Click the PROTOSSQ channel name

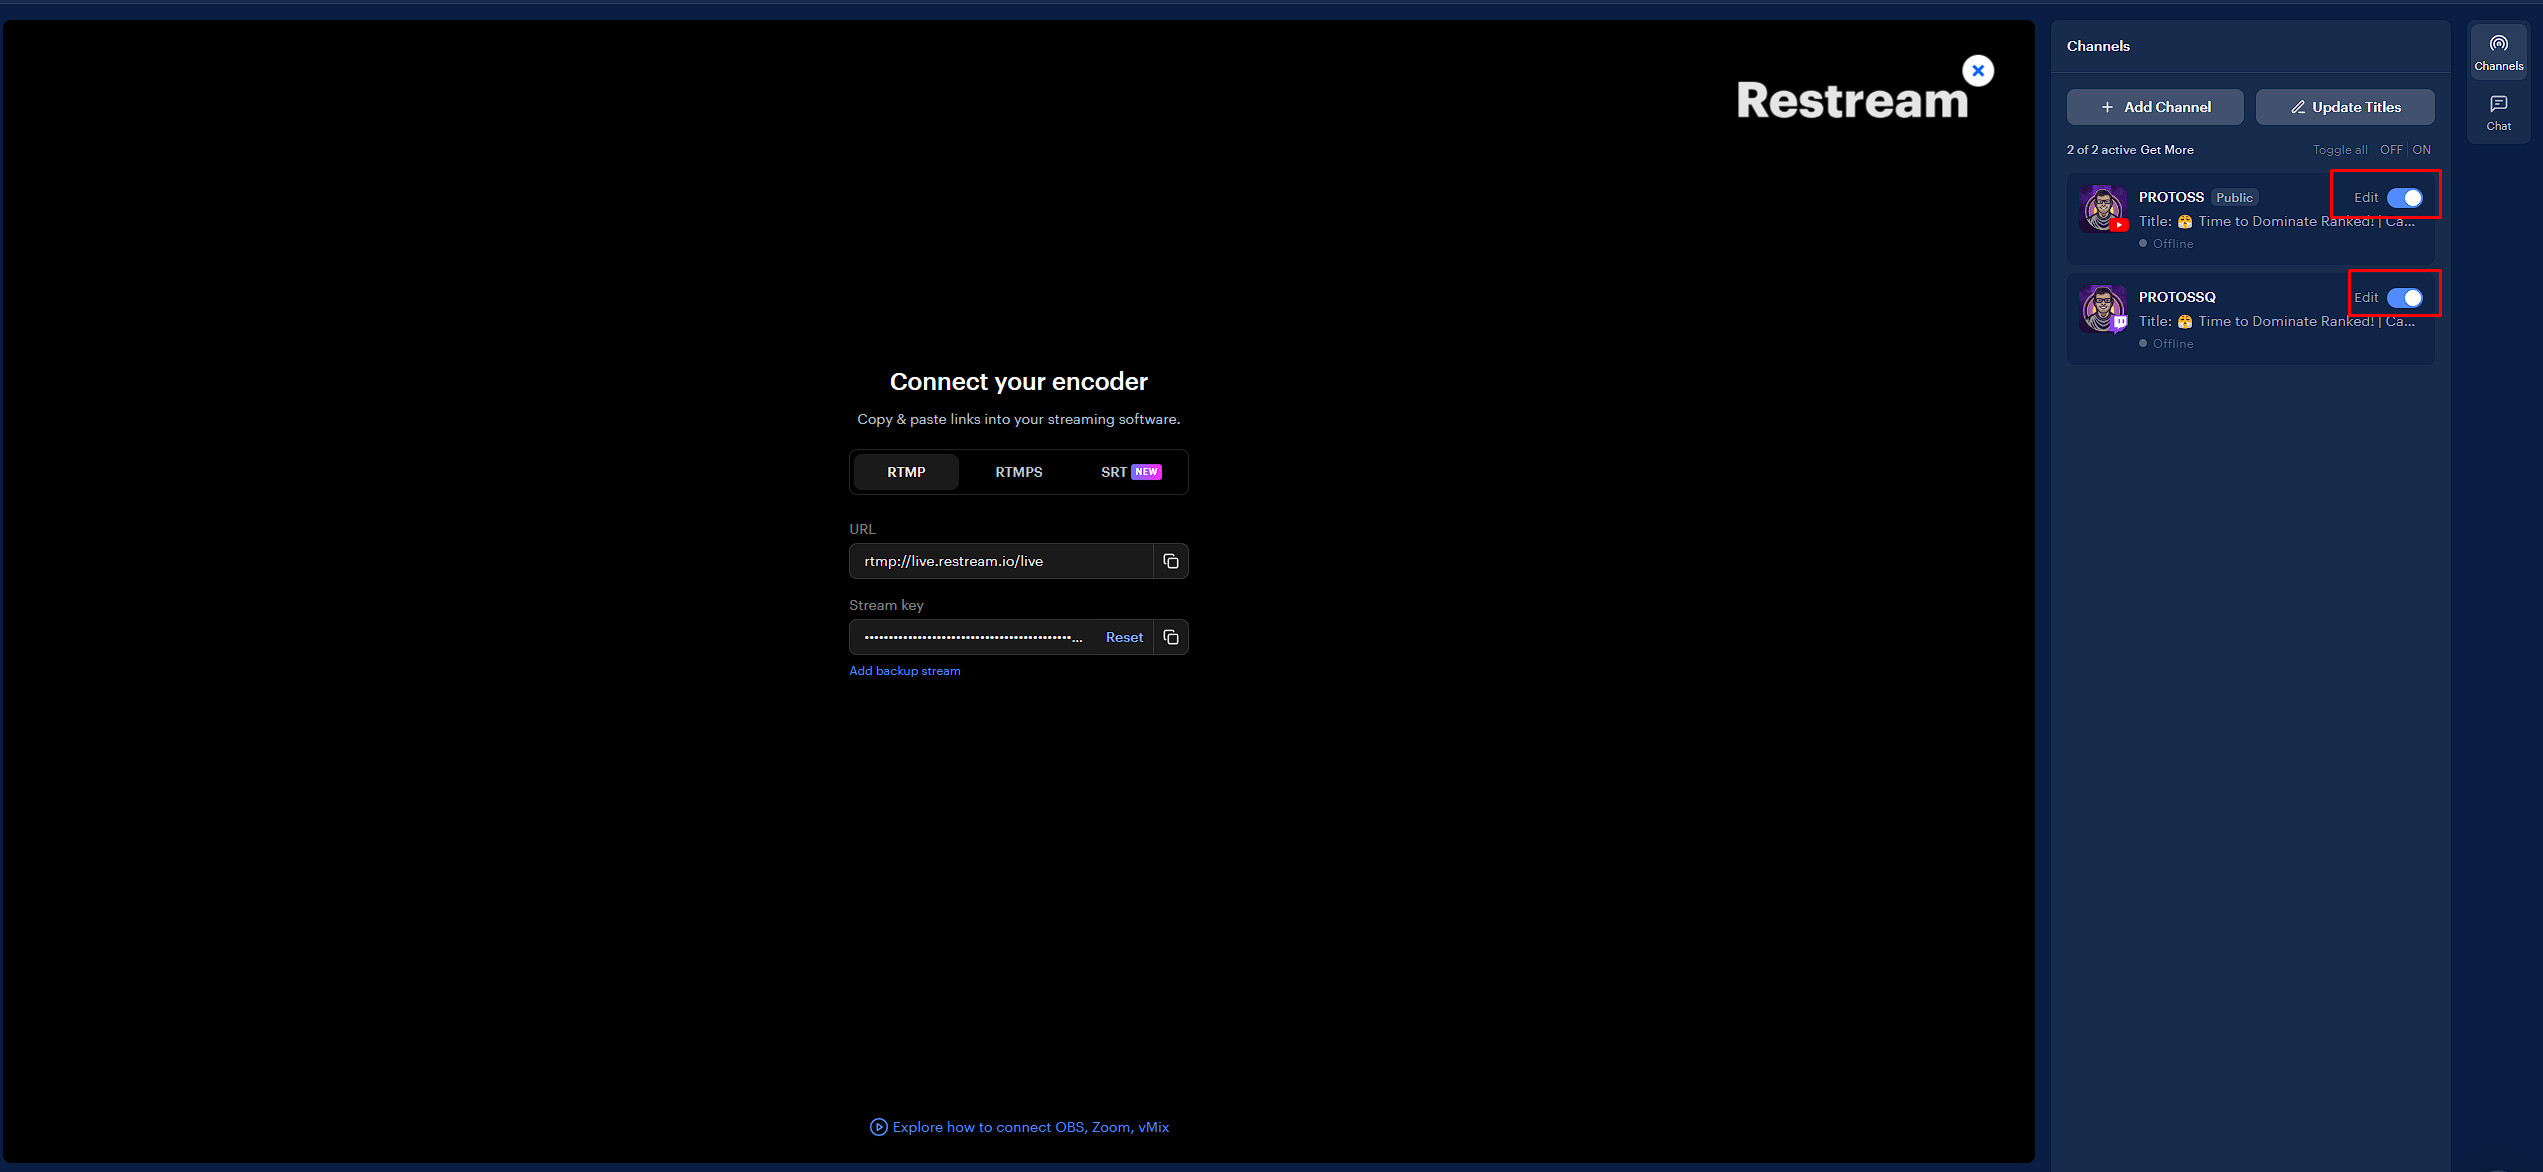(x=2177, y=297)
